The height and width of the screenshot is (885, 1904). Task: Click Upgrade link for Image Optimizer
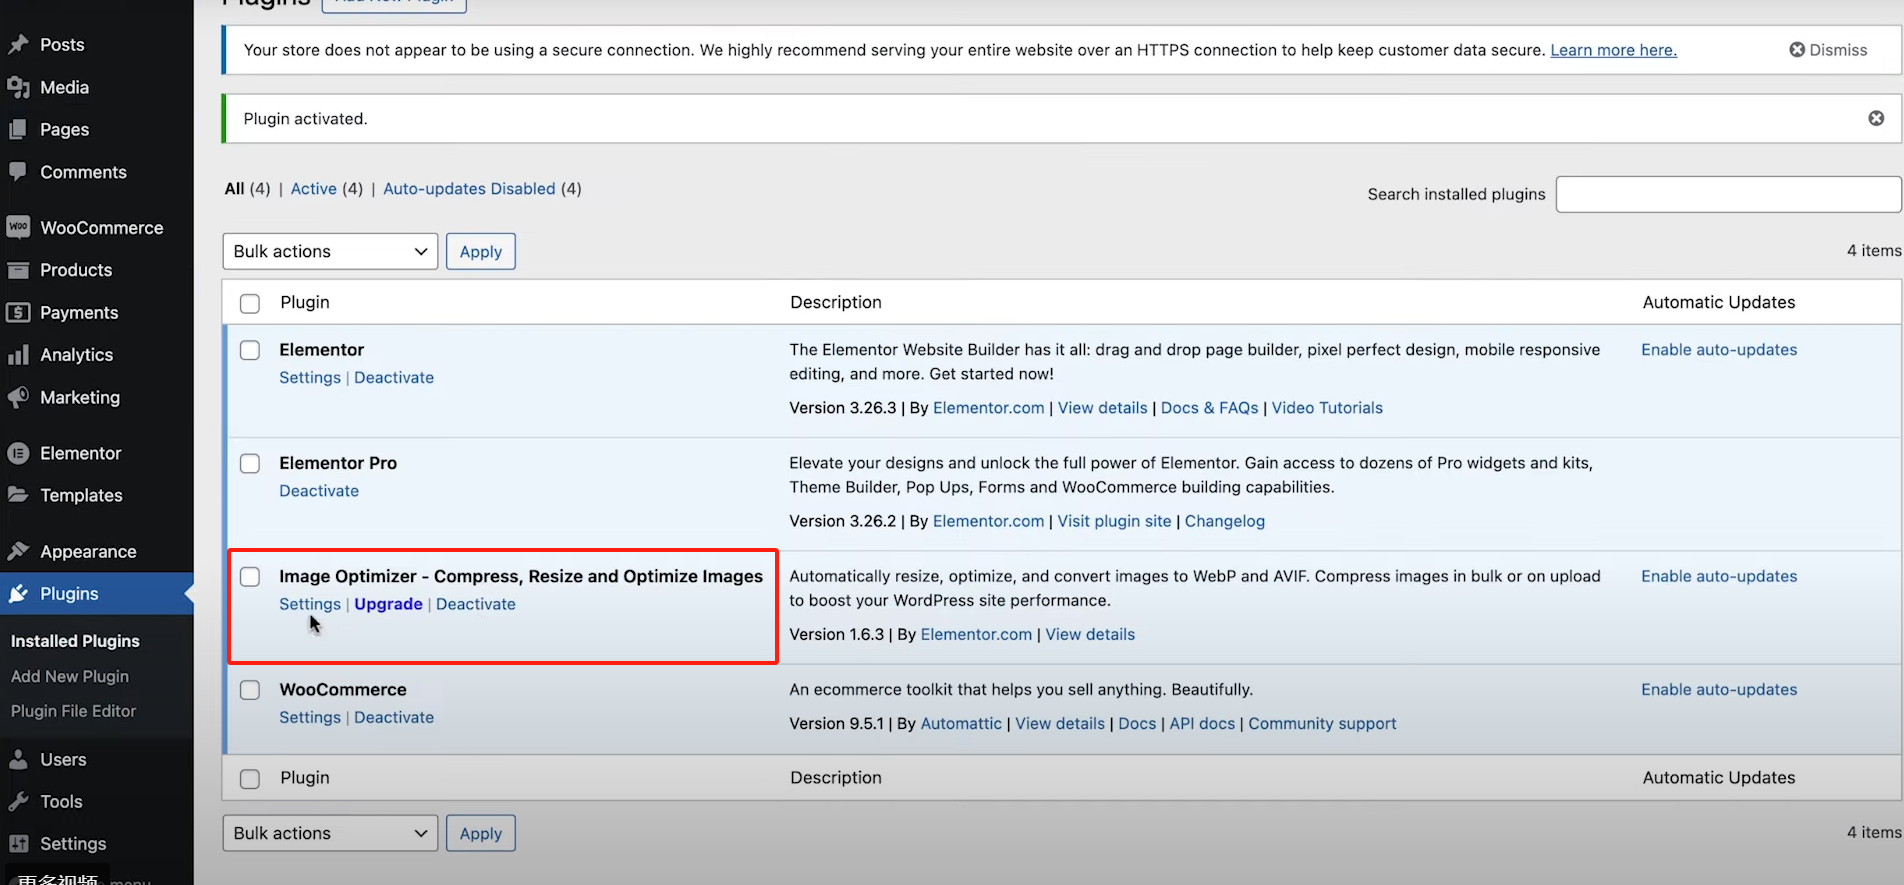pyautogui.click(x=388, y=604)
